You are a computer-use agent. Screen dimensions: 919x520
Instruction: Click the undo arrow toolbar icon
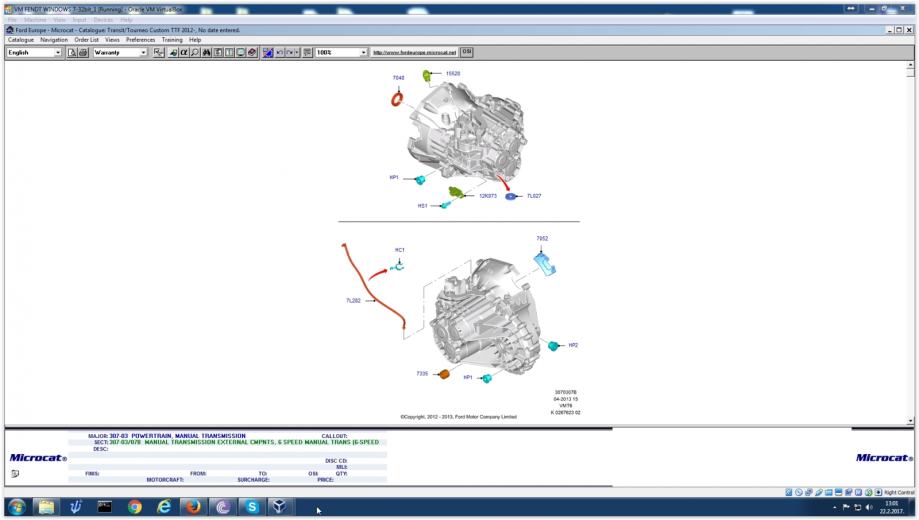tap(280, 52)
